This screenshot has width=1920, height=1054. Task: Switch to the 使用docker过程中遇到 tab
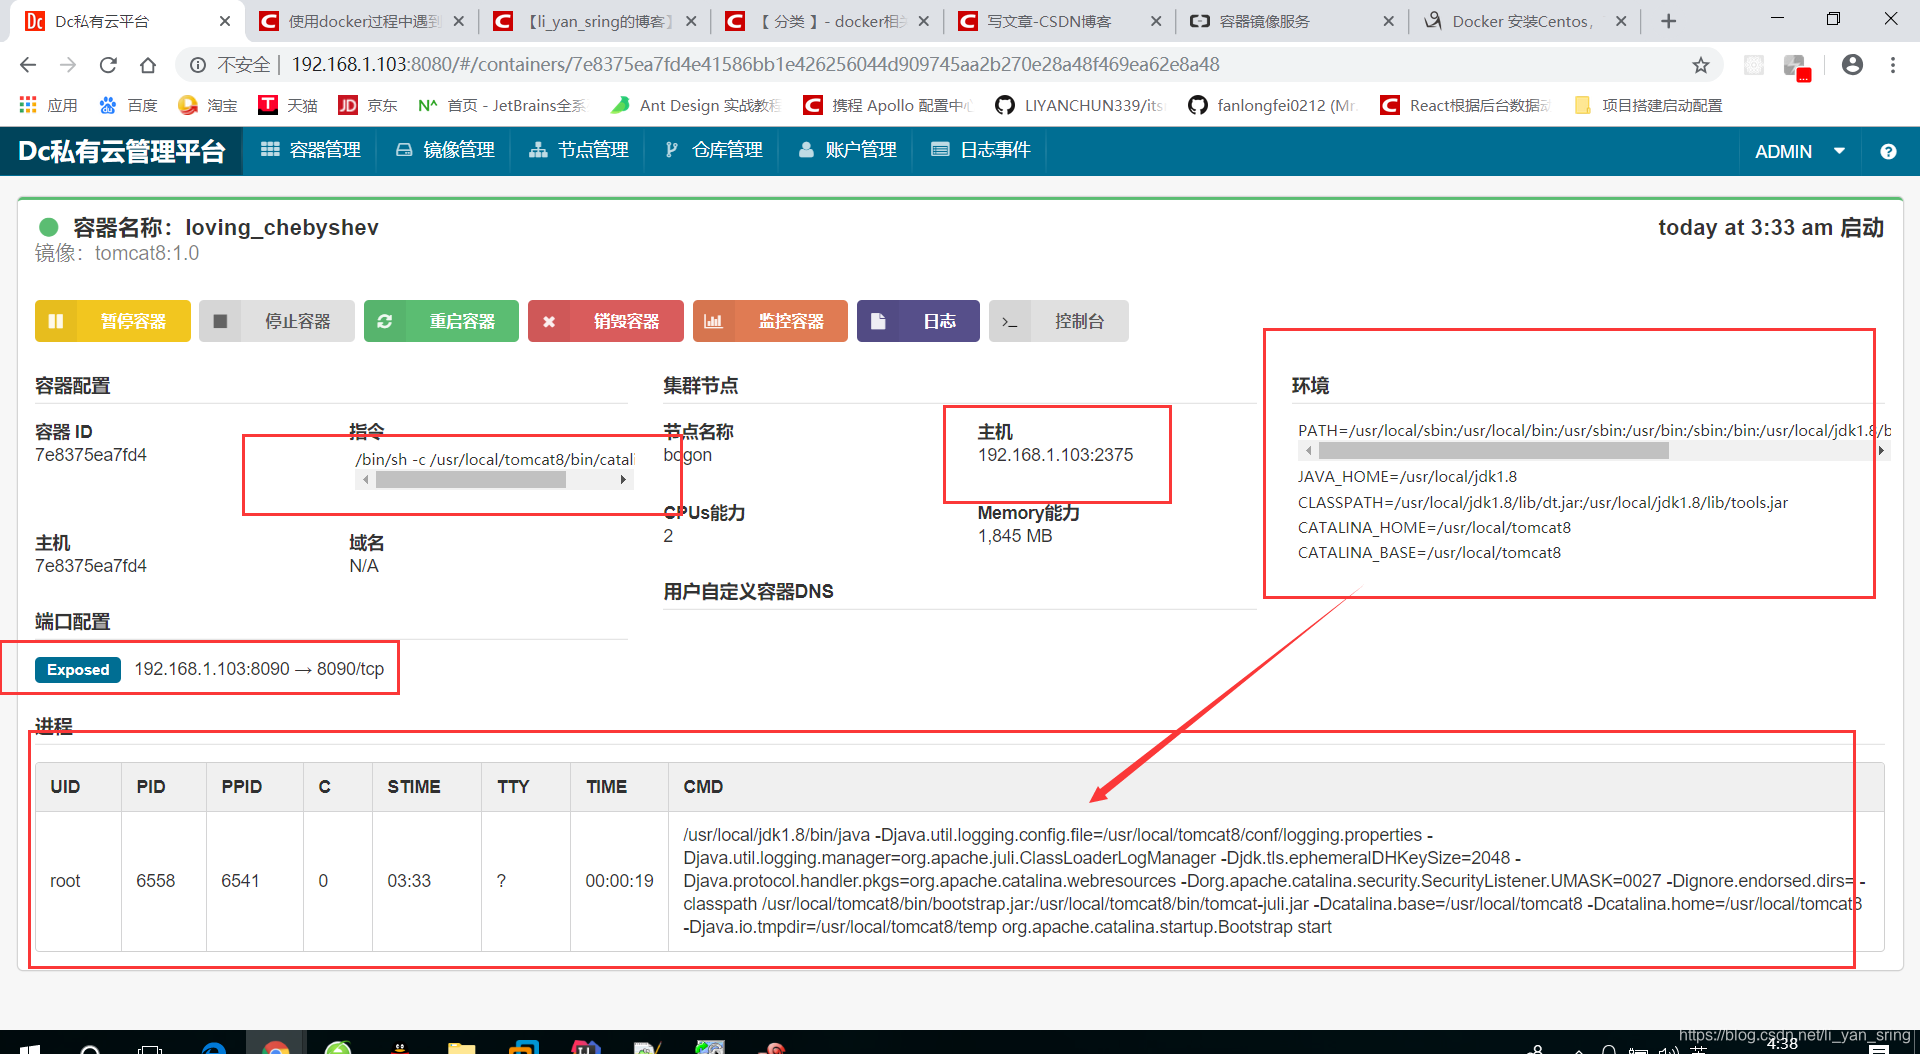tap(363, 21)
